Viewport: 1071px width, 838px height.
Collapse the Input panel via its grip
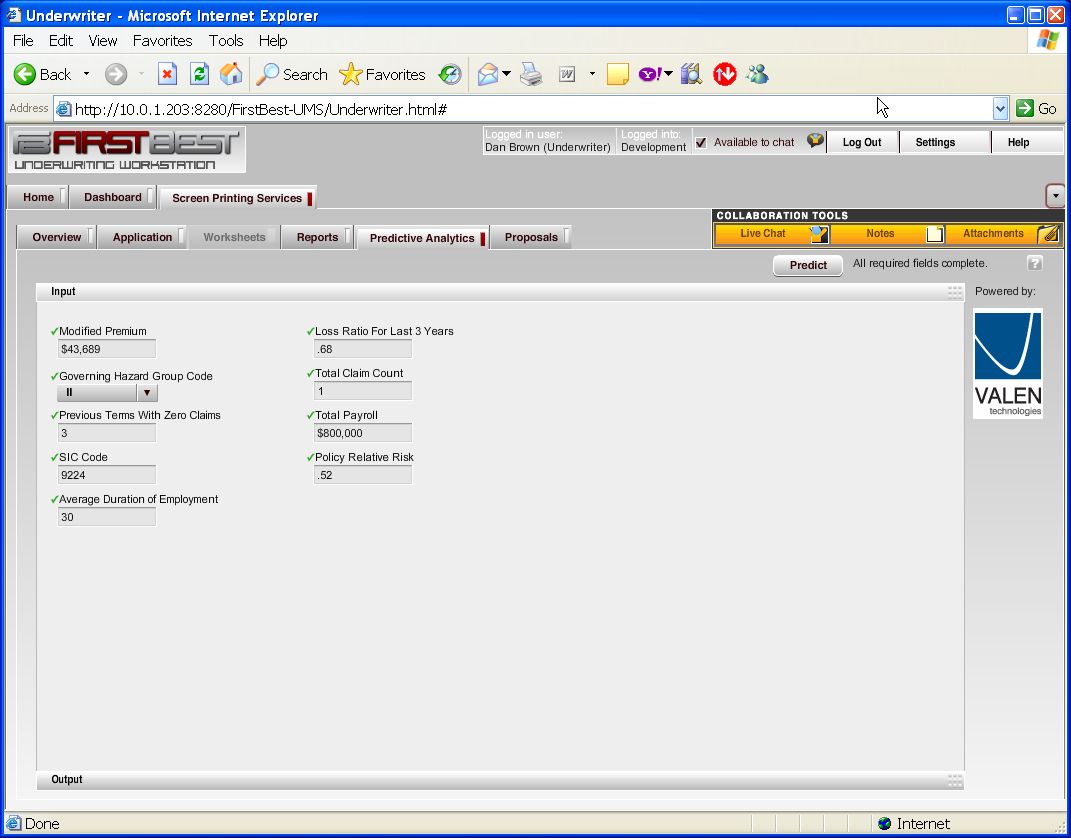click(955, 292)
